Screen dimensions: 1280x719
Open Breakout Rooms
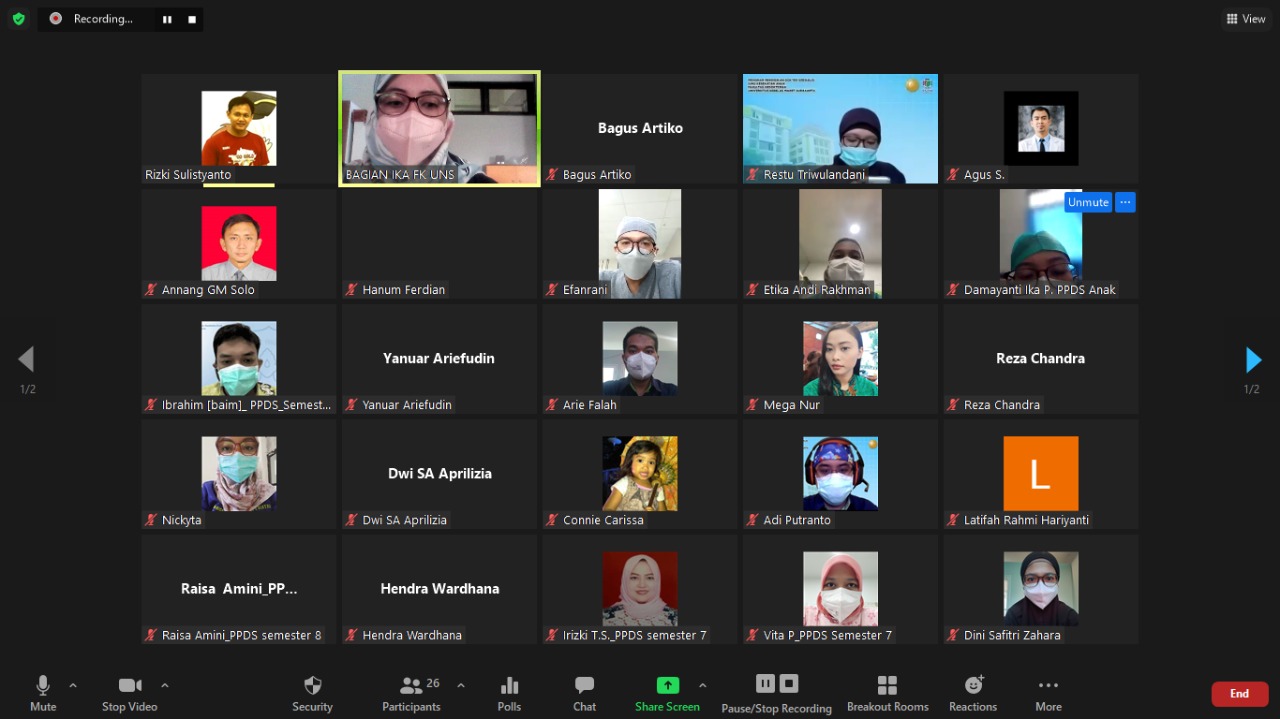point(887,686)
